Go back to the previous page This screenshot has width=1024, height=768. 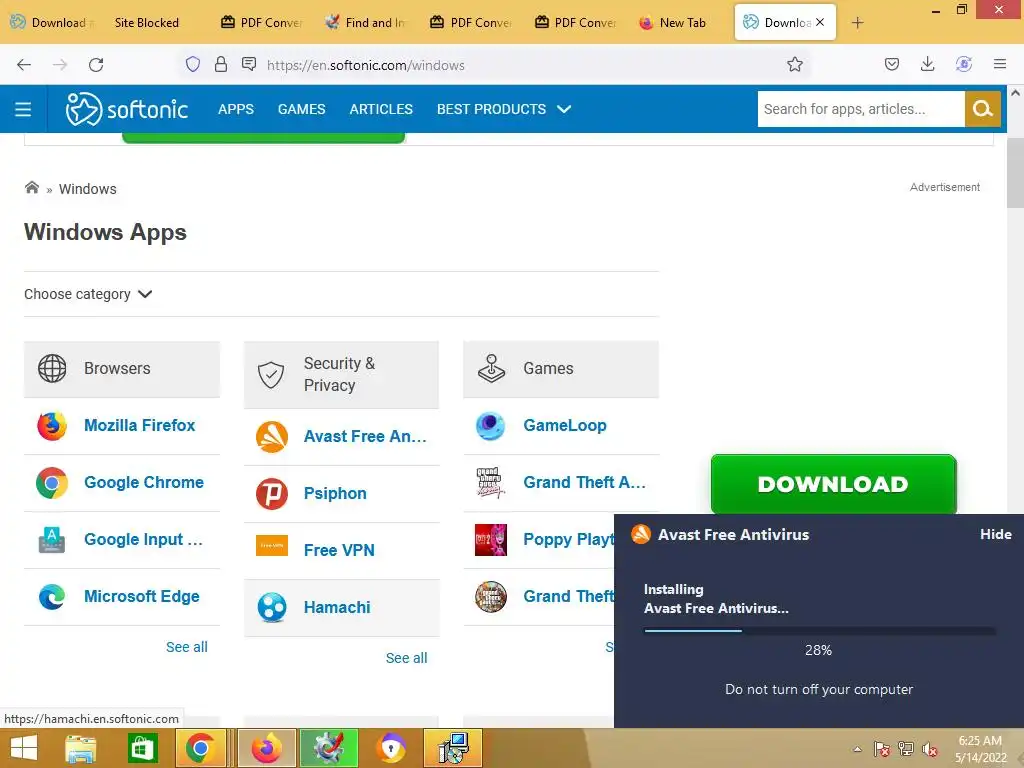click(24, 64)
